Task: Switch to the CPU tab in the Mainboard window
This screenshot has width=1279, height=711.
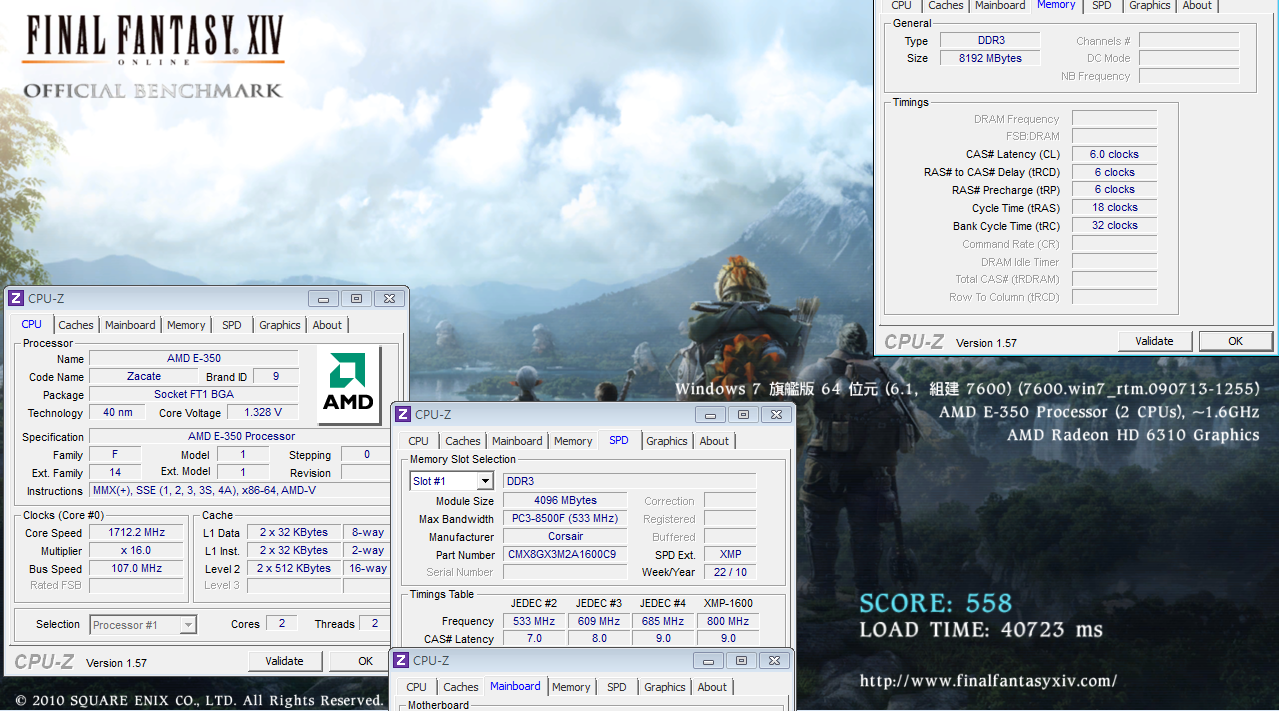Action: point(417,687)
